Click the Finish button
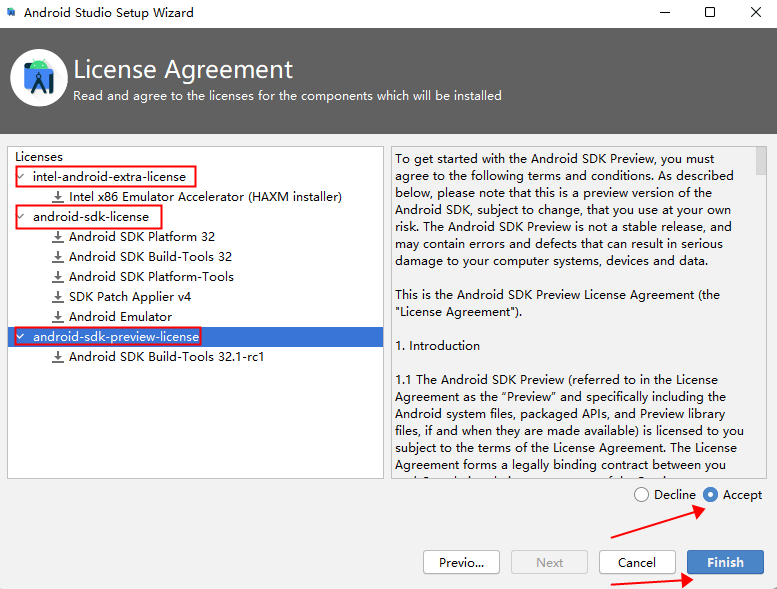777x589 pixels. [x=725, y=562]
